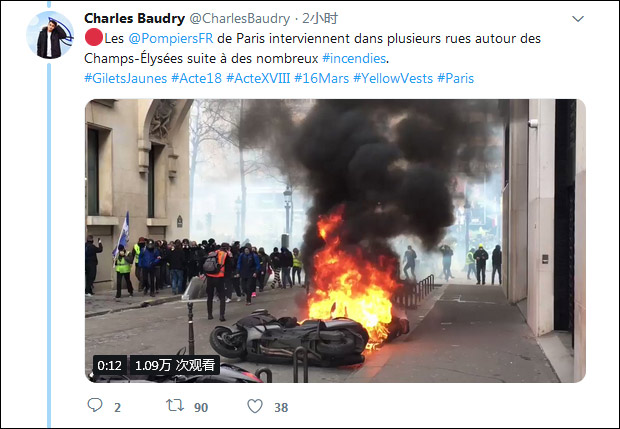Click the 0:12 video duration badge
This screenshot has width=620, height=429.
[110, 365]
